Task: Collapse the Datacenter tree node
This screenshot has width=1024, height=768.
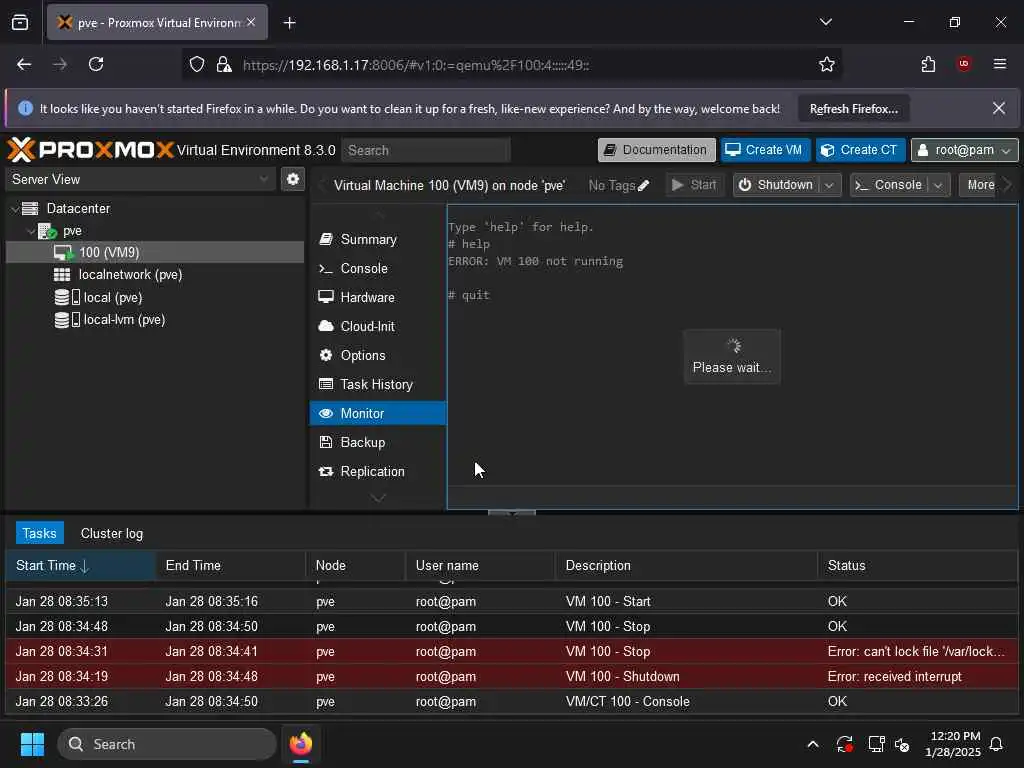Action: (x=15, y=209)
